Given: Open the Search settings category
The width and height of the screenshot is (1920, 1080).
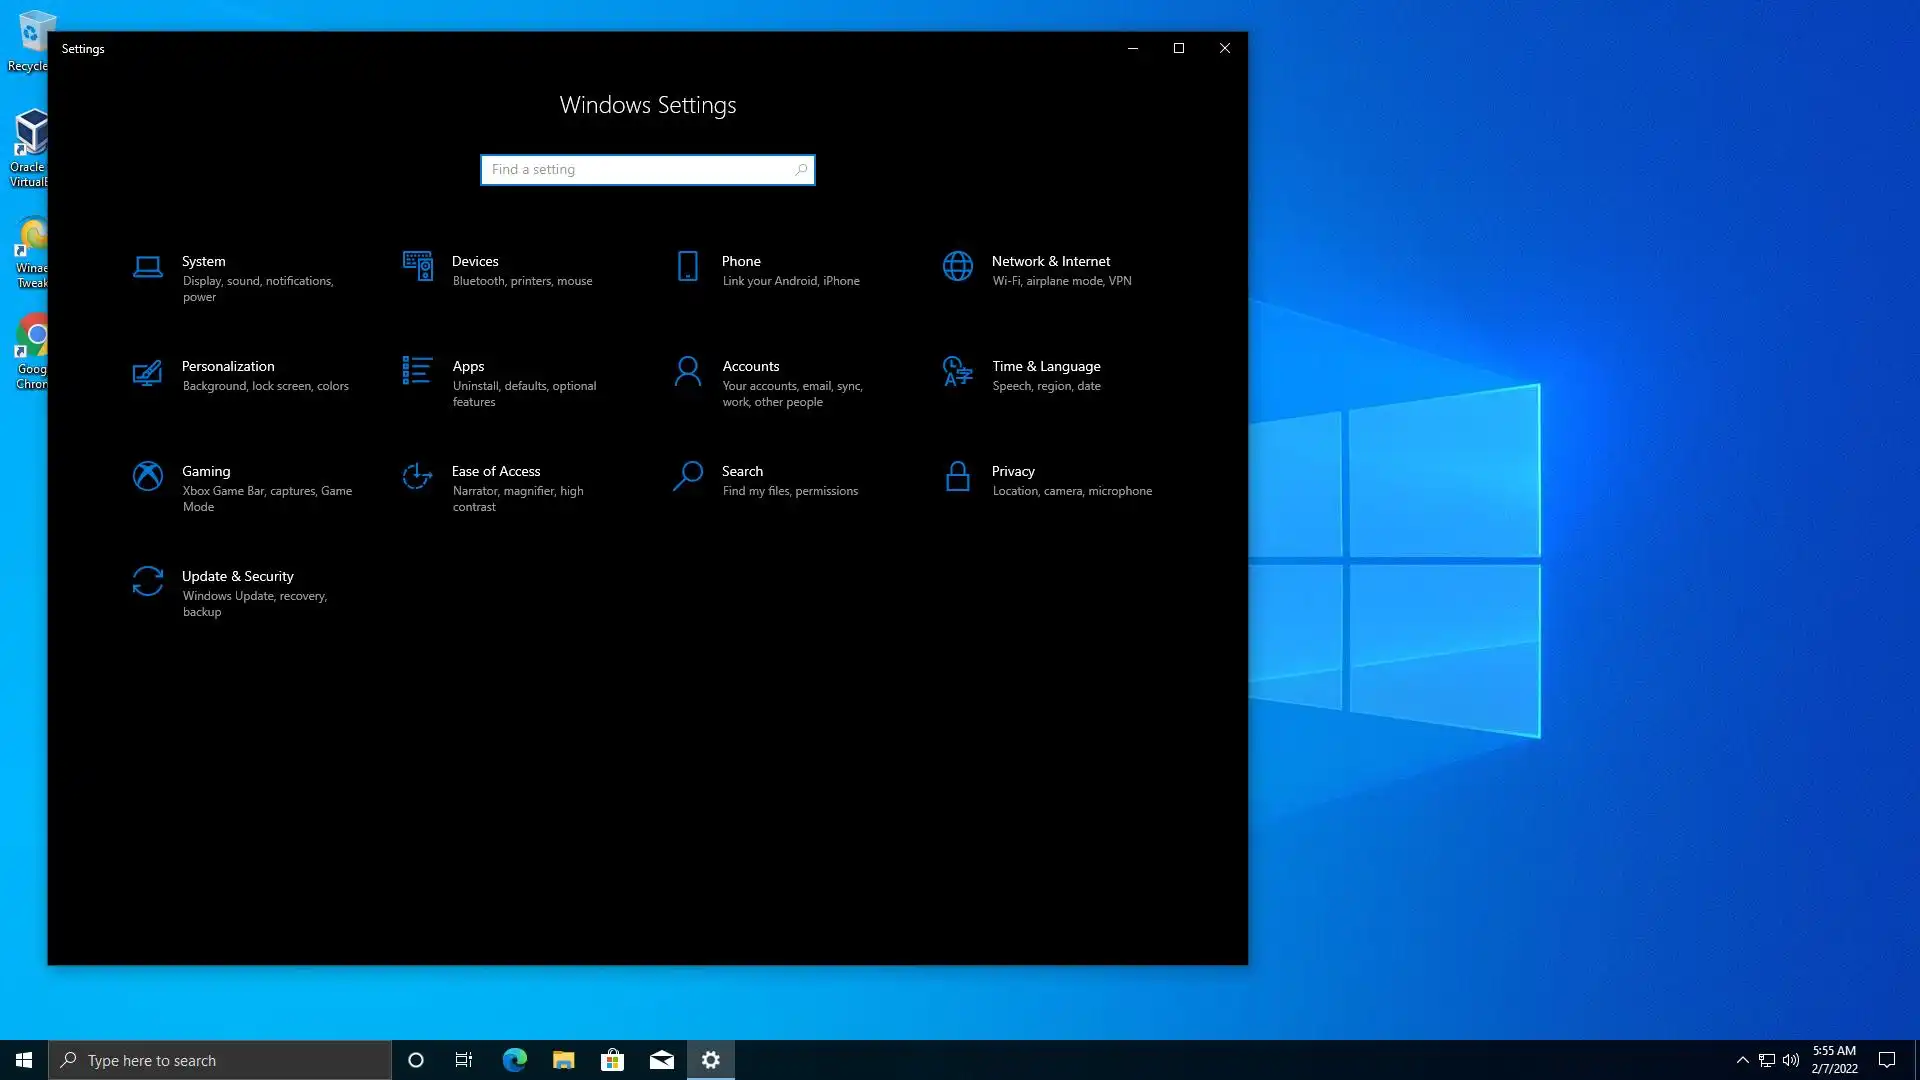Looking at the screenshot, I should pyautogui.click(x=742, y=472).
